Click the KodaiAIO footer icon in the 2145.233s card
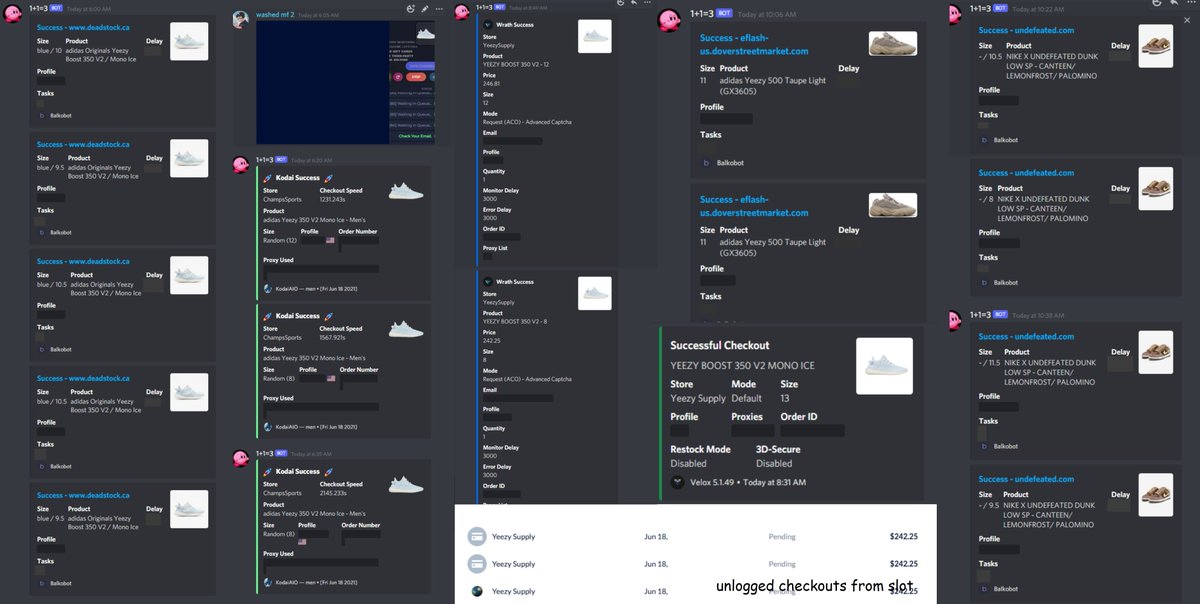Image resolution: width=1200 pixels, height=604 pixels. (x=267, y=581)
